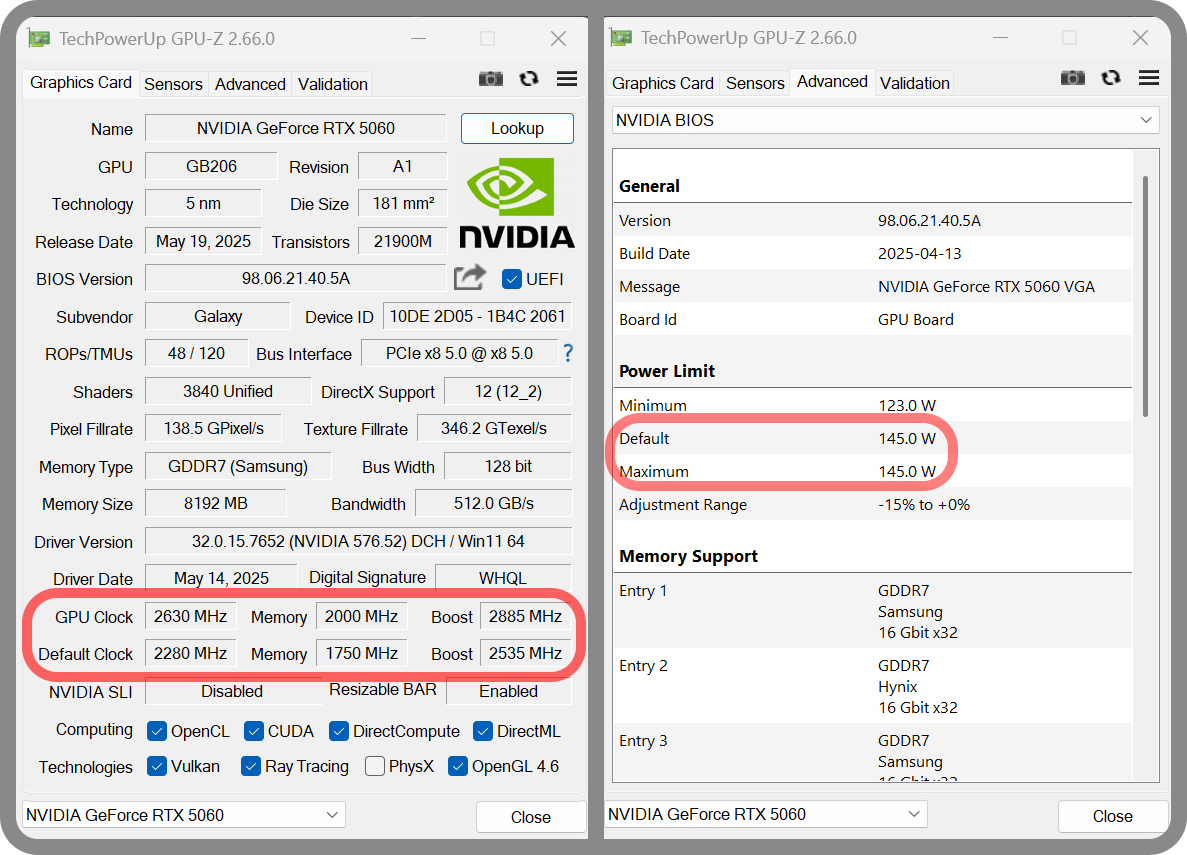Click the BIOS Version field 98.06.21.40.5A

[296, 279]
